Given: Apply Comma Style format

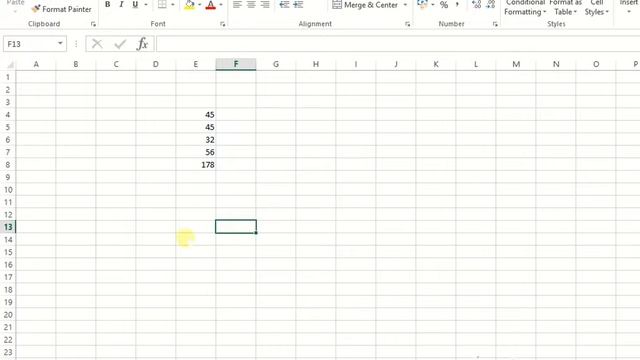Looking at the screenshot, I should (x=457, y=5).
